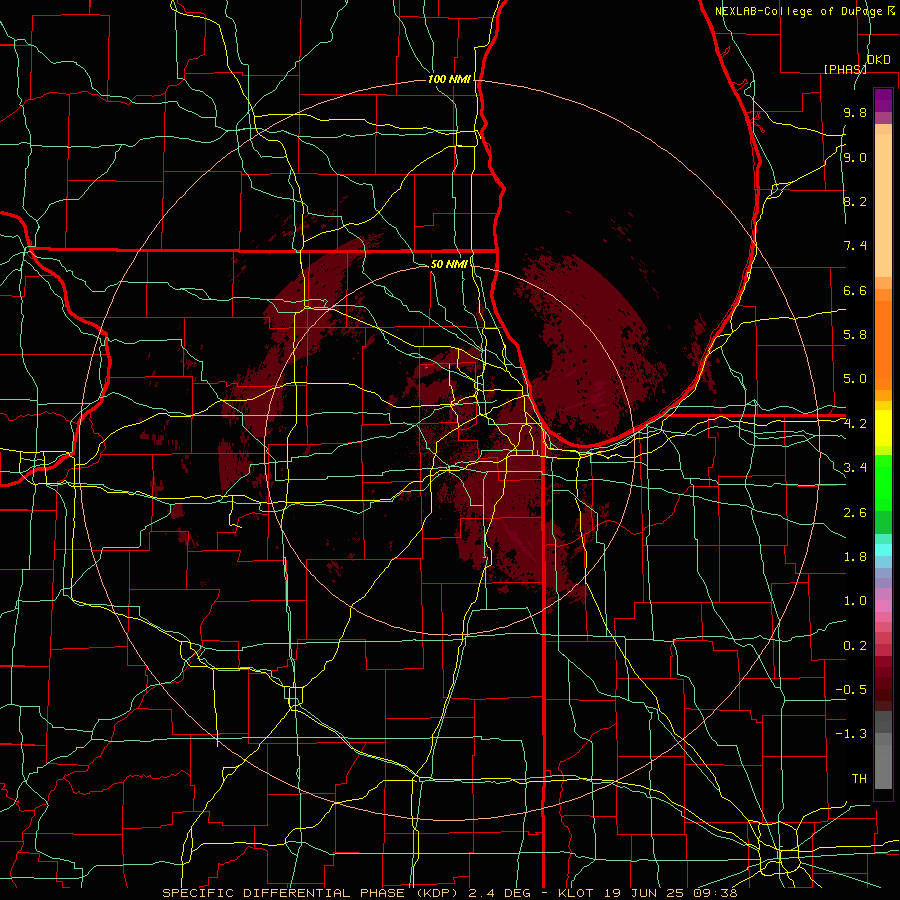Image resolution: width=900 pixels, height=900 pixels.
Task: Click the 8.2 scale value
Action: click(x=855, y=201)
